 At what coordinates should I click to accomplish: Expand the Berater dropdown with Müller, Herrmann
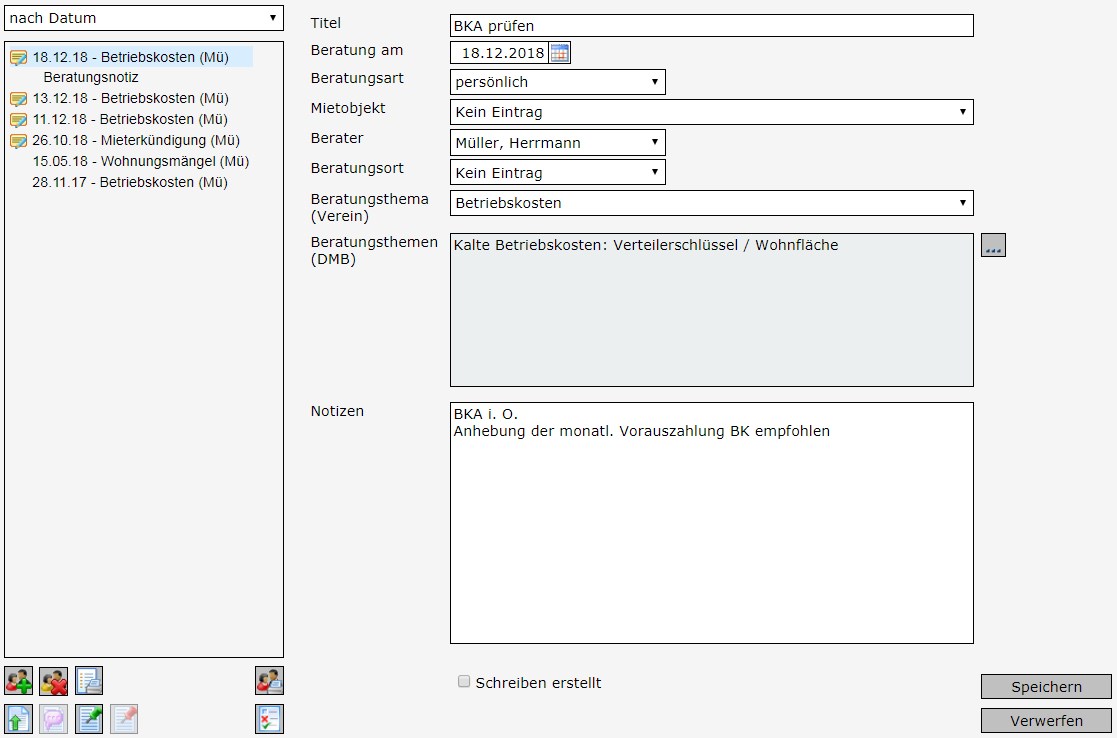coord(557,142)
